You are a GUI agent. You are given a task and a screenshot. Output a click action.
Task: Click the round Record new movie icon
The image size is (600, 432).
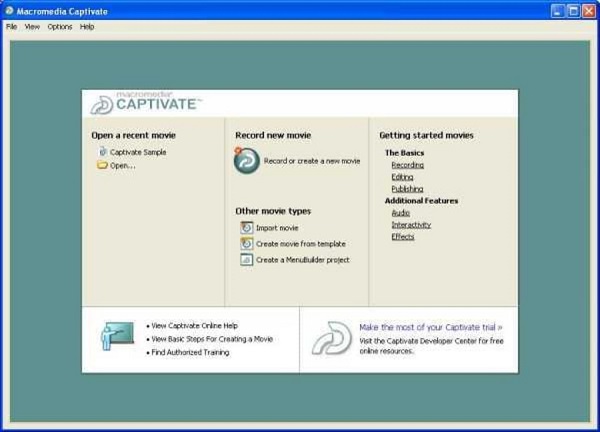[246, 161]
